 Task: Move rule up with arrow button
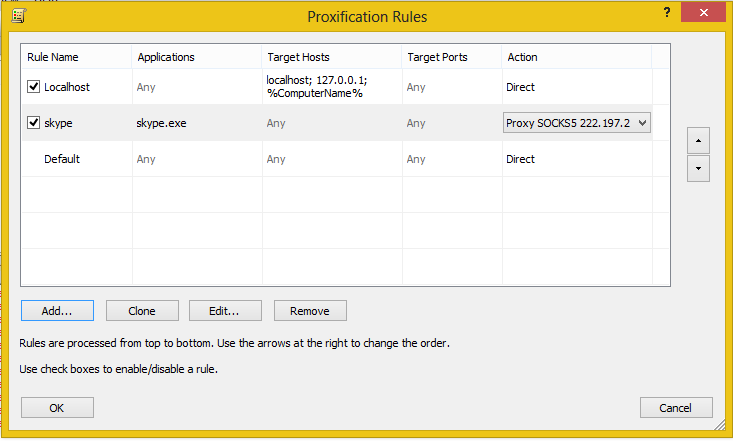(x=699, y=140)
